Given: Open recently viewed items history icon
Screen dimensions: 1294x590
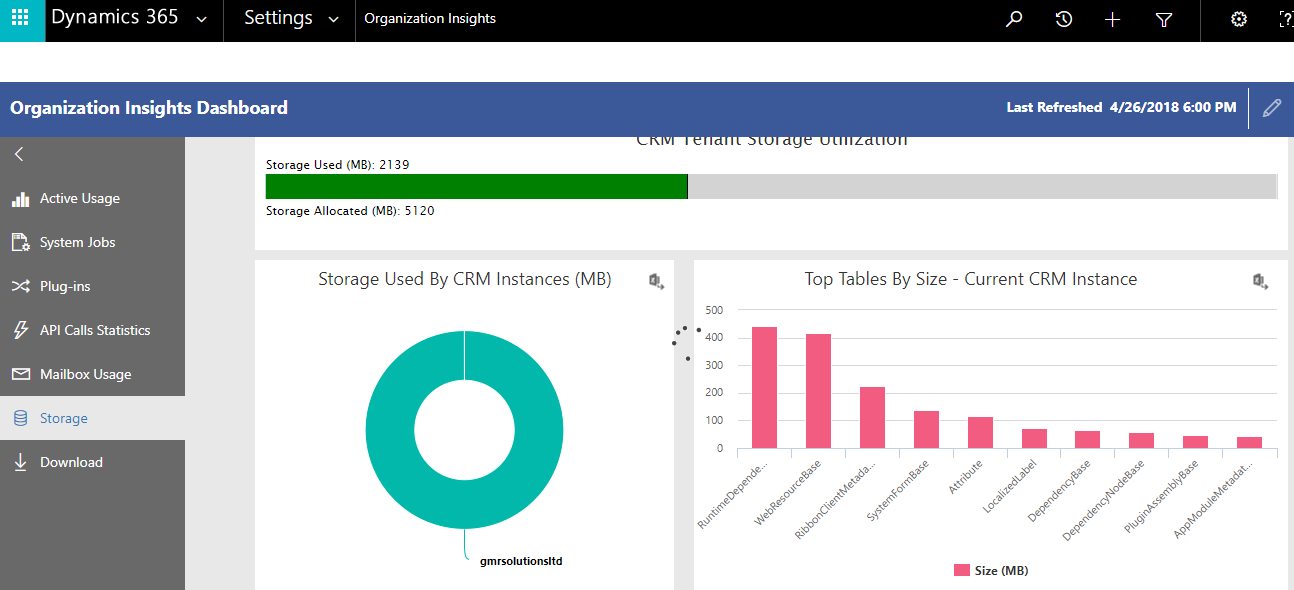Looking at the screenshot, I should pos(1063,19).
